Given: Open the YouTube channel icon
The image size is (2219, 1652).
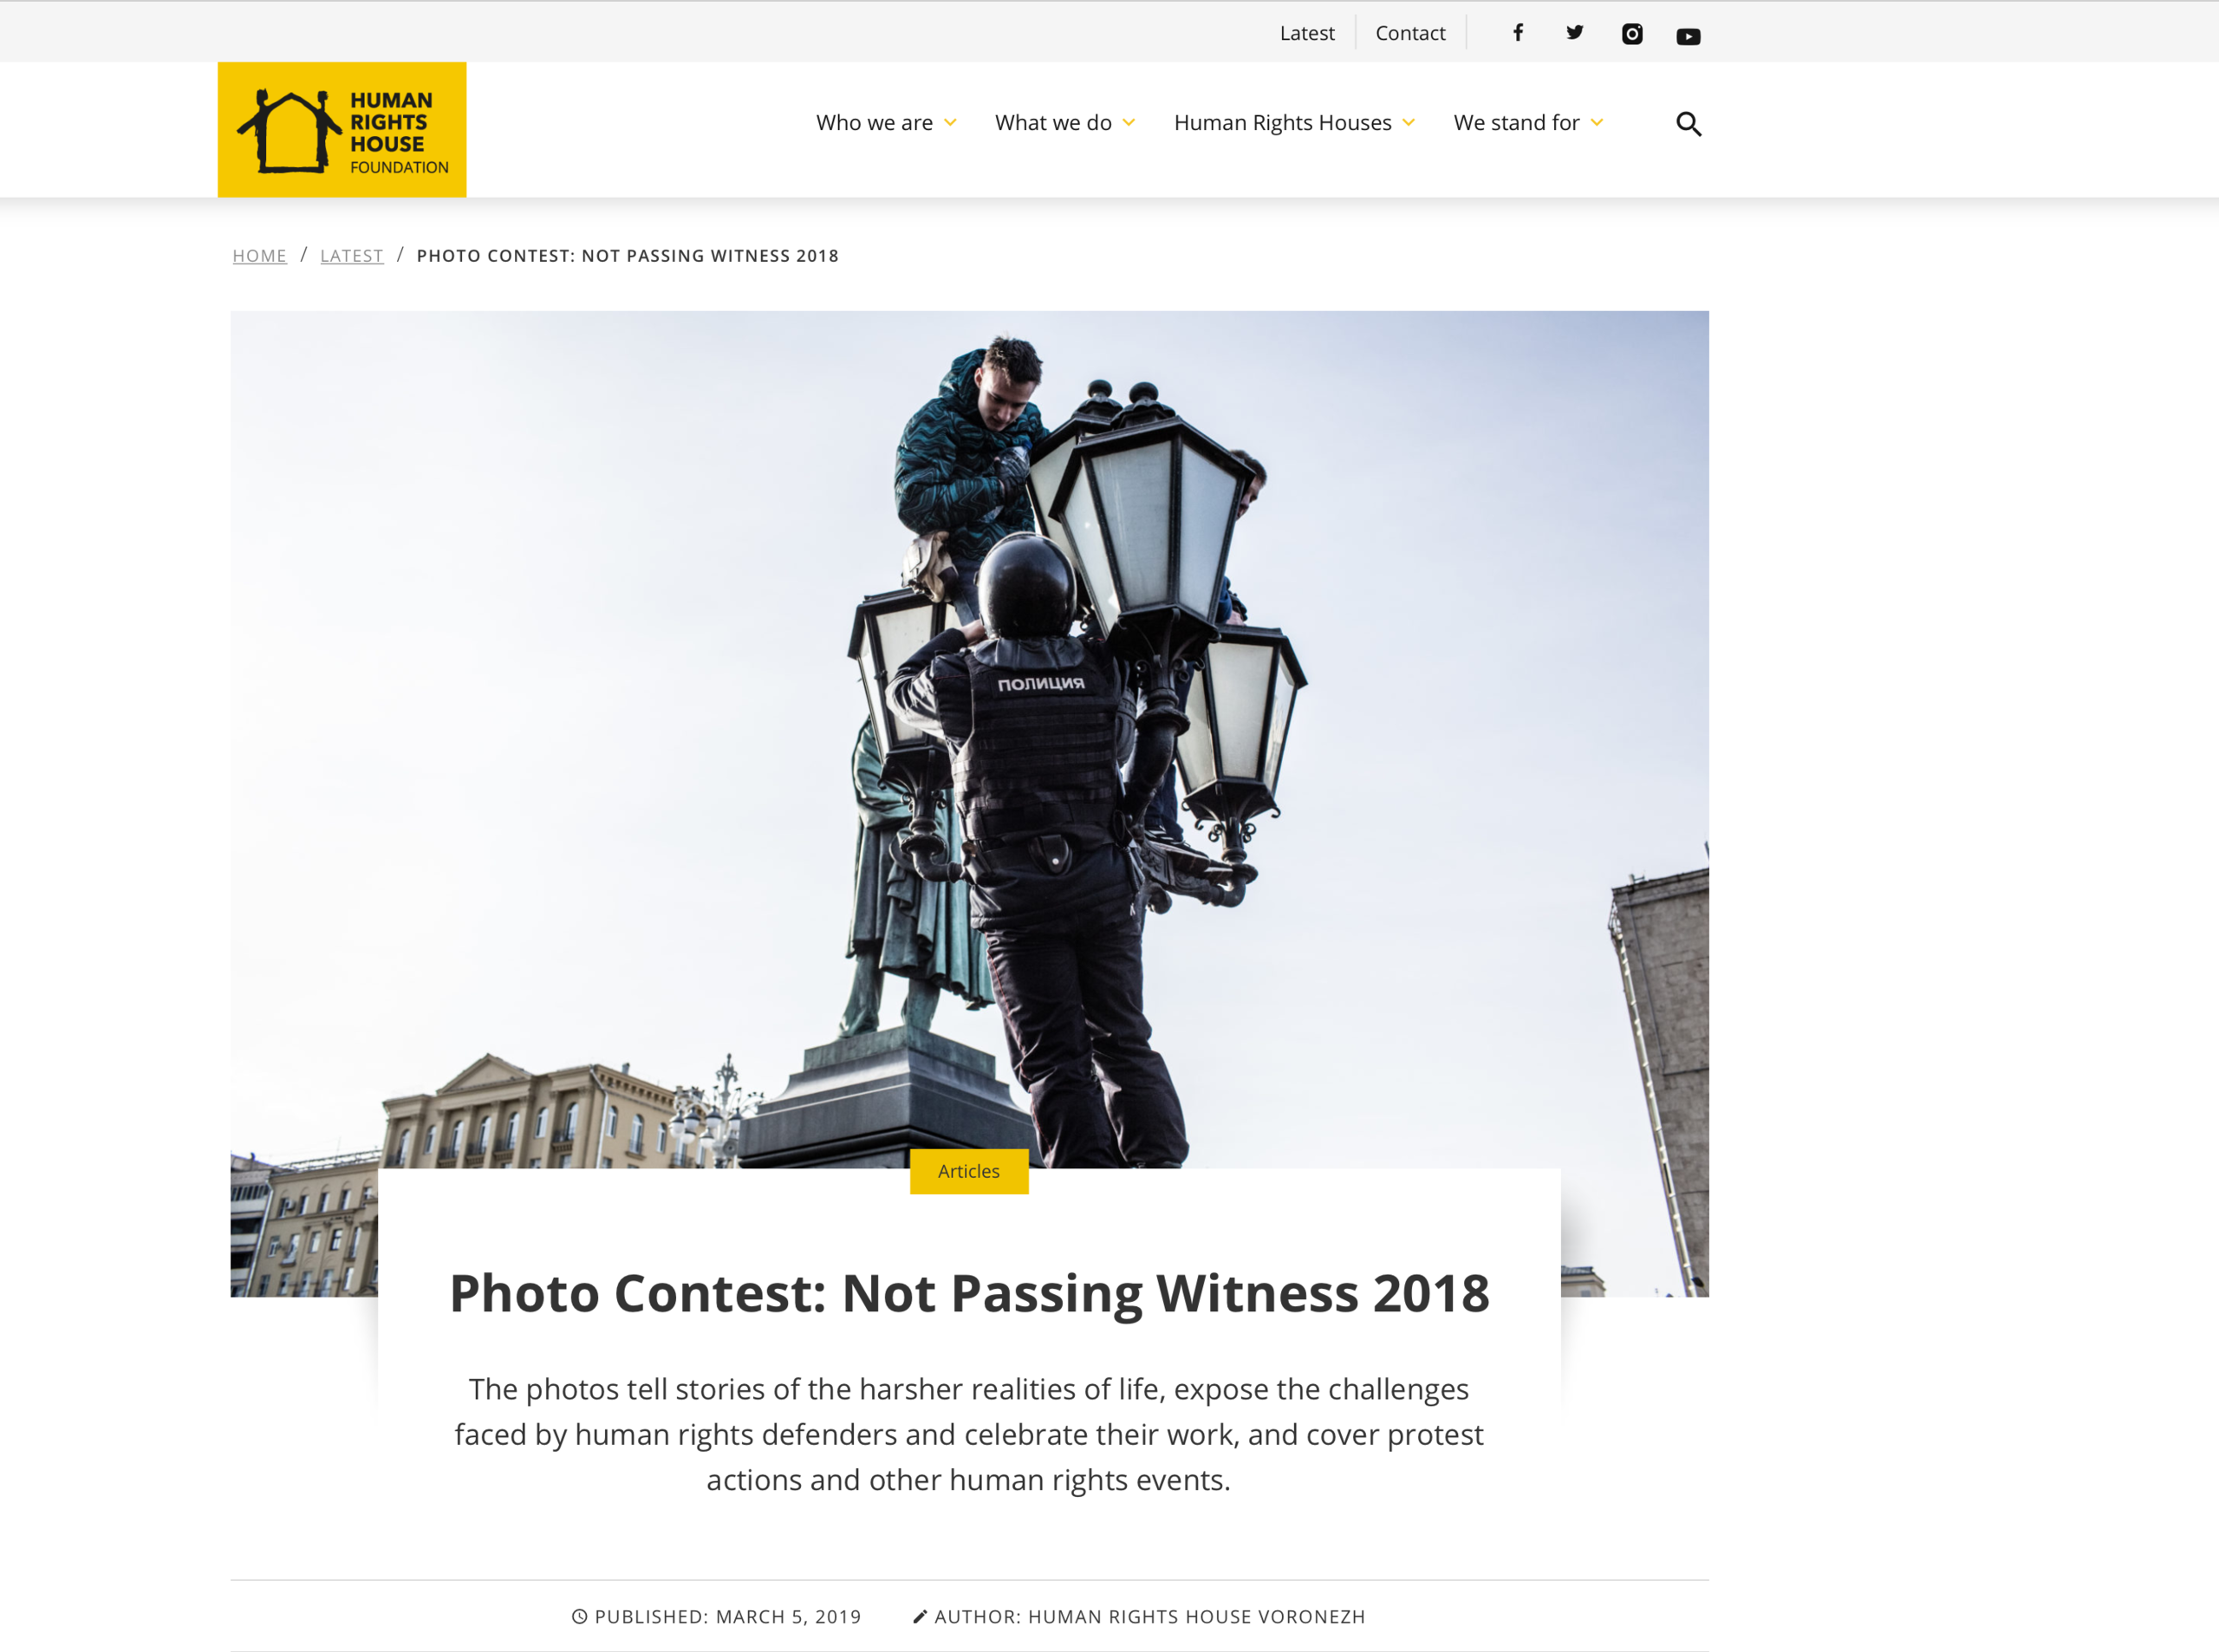Looking at the screenshot, I should point(1688,36).
